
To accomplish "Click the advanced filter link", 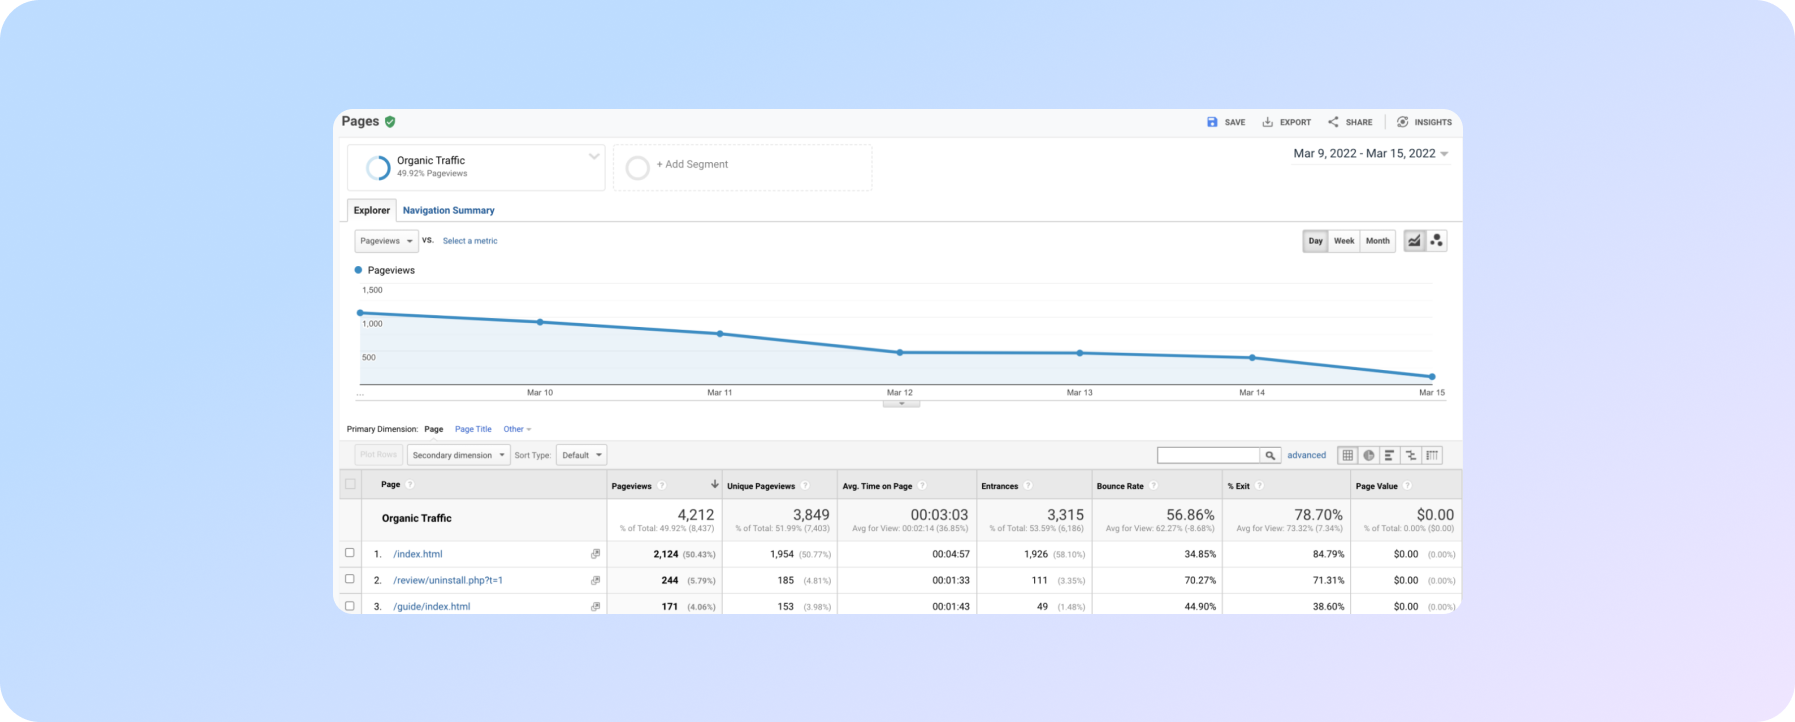I will tap(1306, 455).
